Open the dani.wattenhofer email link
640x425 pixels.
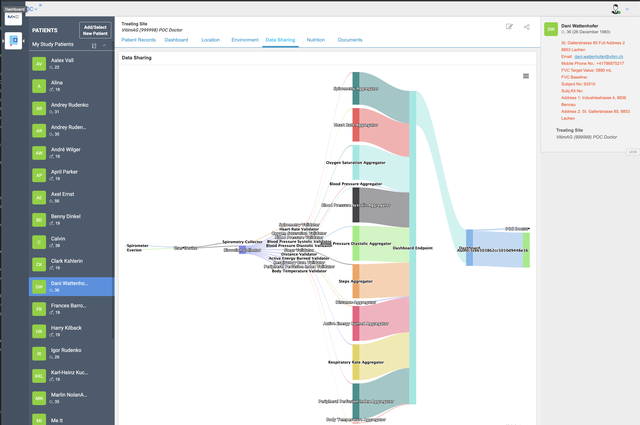[598, 57]
